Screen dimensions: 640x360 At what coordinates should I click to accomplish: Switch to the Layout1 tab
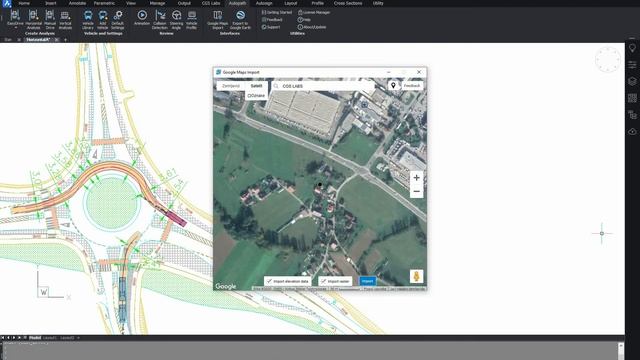pyautogui.click(x=50, y=338)
